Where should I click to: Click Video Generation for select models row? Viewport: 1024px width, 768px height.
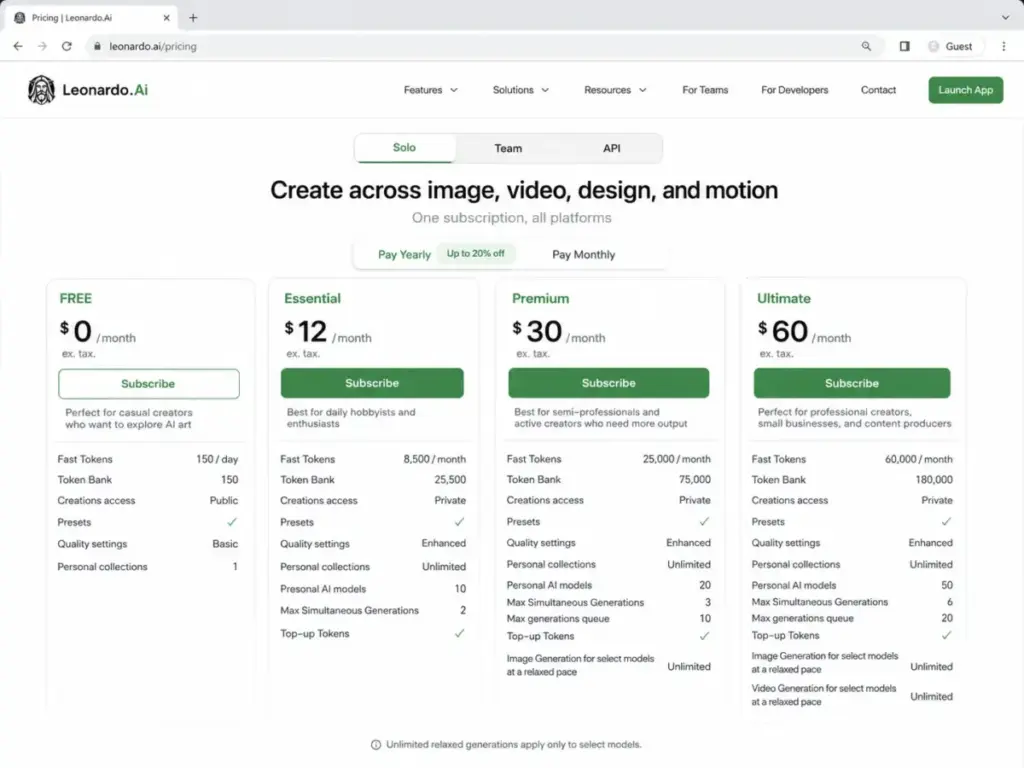point(852,696)
